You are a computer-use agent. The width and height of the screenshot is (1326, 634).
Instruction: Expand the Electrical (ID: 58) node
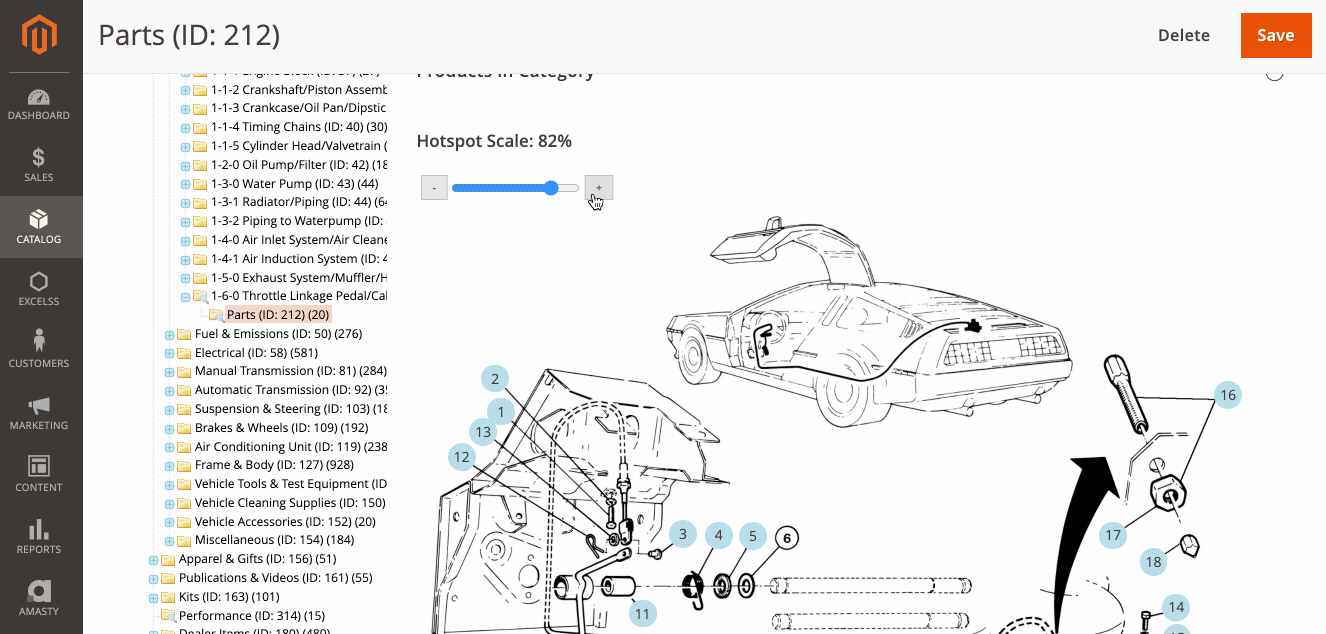pos(169,353)
